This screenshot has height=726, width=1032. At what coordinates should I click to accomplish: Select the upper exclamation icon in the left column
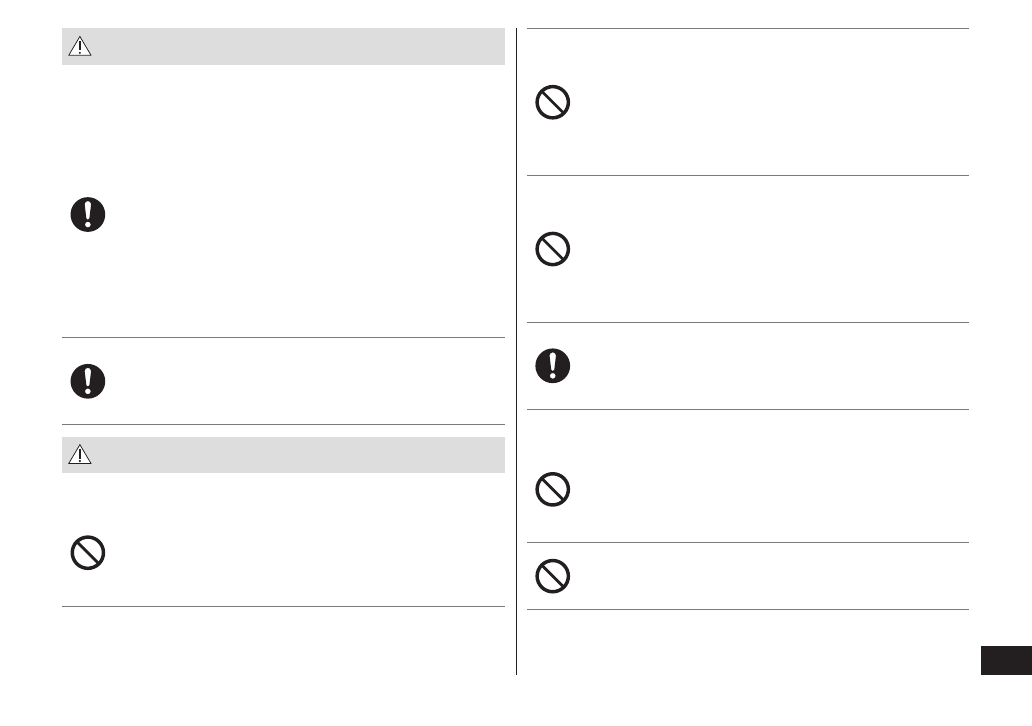(x=89, y=215)
